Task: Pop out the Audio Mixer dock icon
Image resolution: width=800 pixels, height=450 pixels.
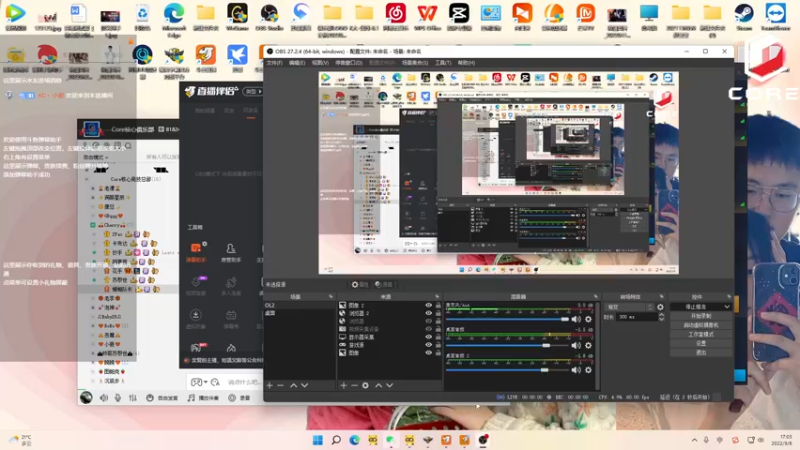Action: (x=595, y=296)
